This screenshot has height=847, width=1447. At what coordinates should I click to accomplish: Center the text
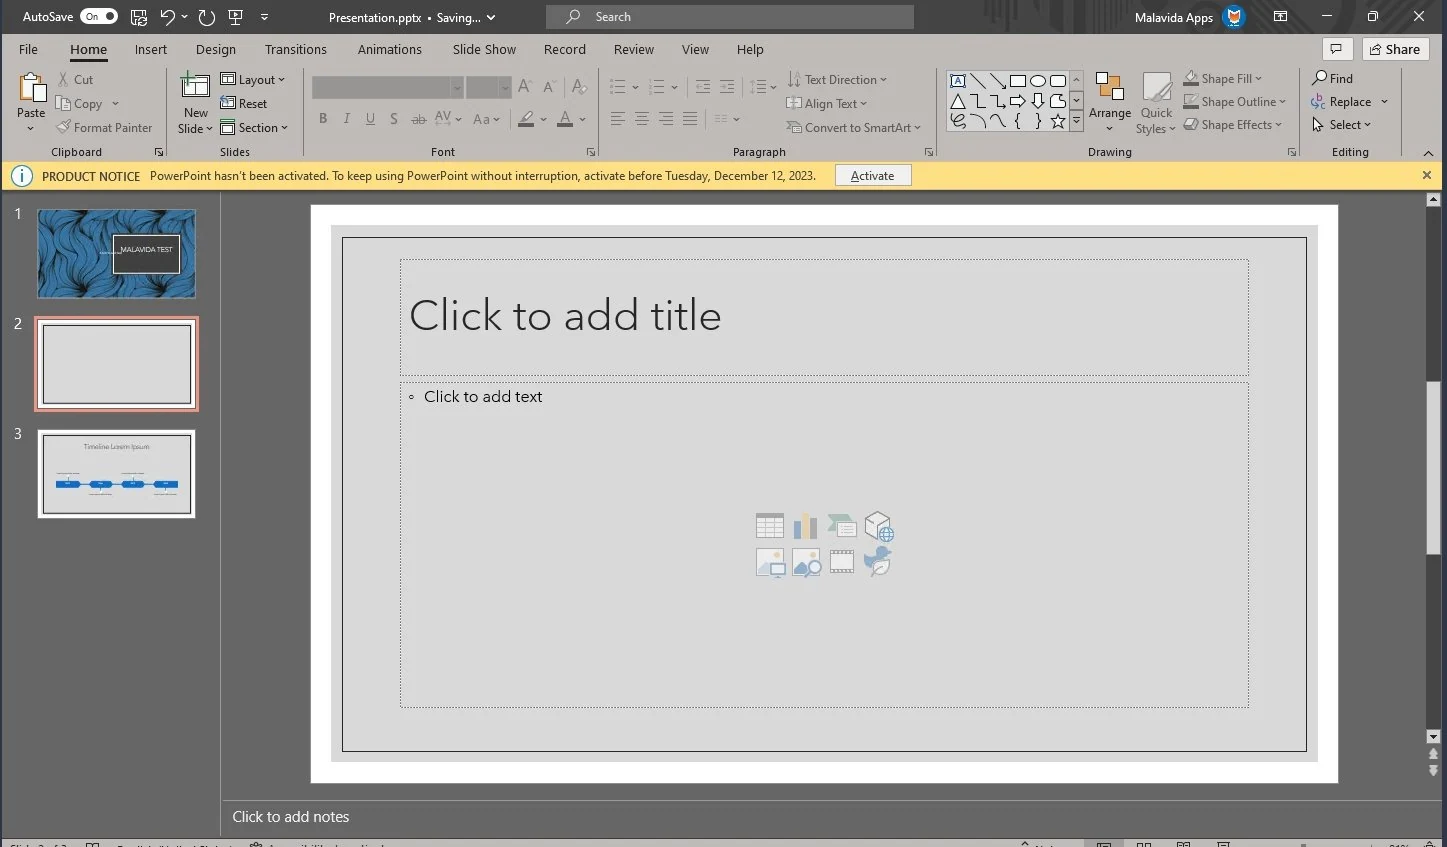642,119
